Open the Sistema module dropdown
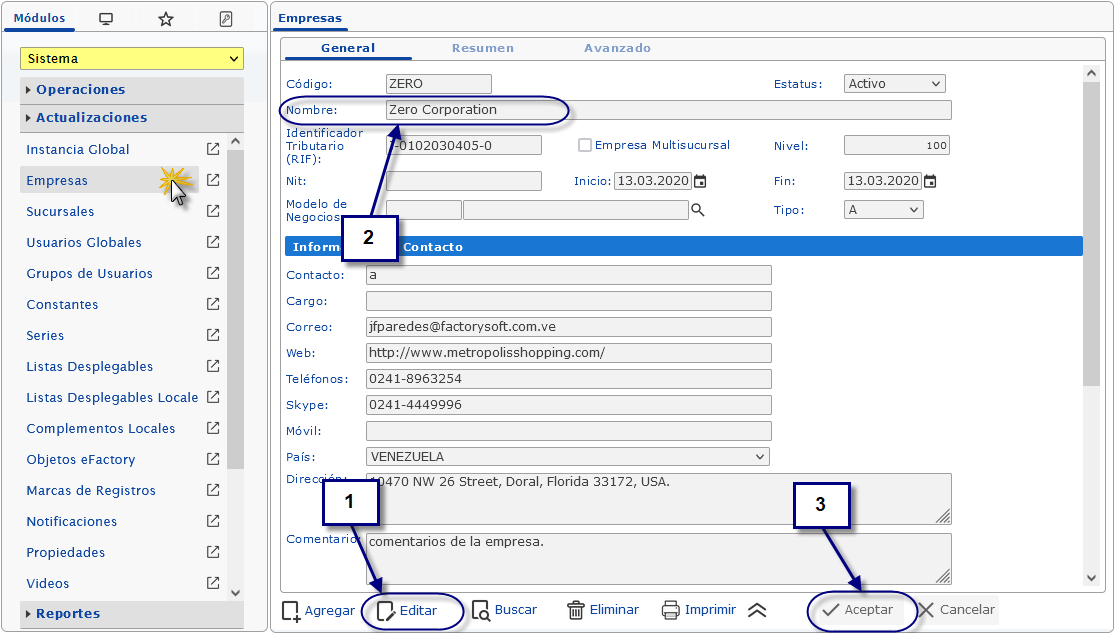The height and width of the screenshot is (633, 1115). coord(131,59)
